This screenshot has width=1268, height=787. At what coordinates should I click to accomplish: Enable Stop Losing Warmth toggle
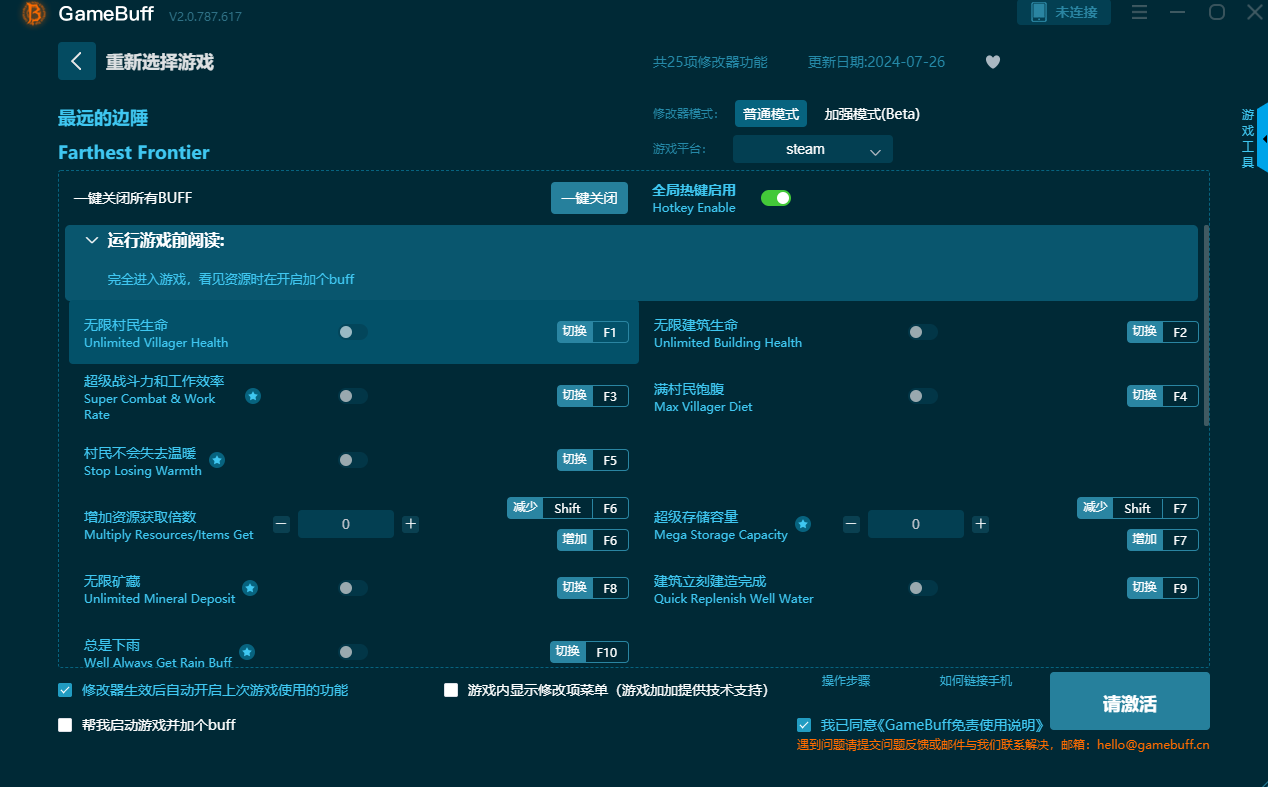tap(353, 460)
